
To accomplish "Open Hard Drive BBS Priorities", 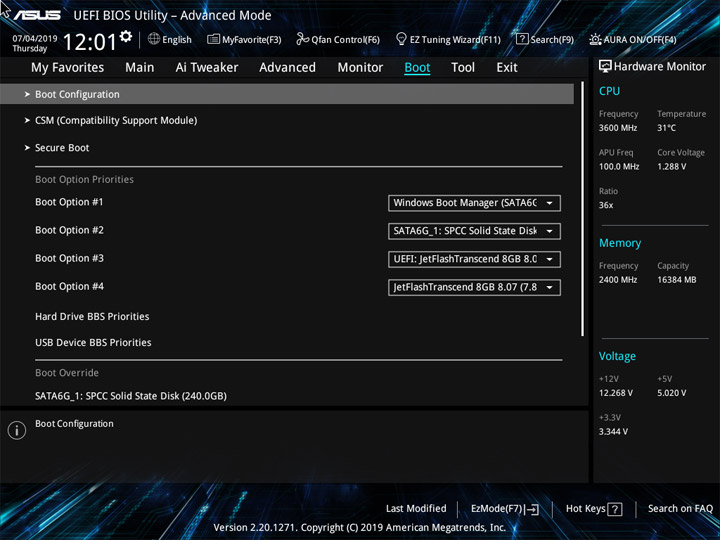I will pos(92,316).
